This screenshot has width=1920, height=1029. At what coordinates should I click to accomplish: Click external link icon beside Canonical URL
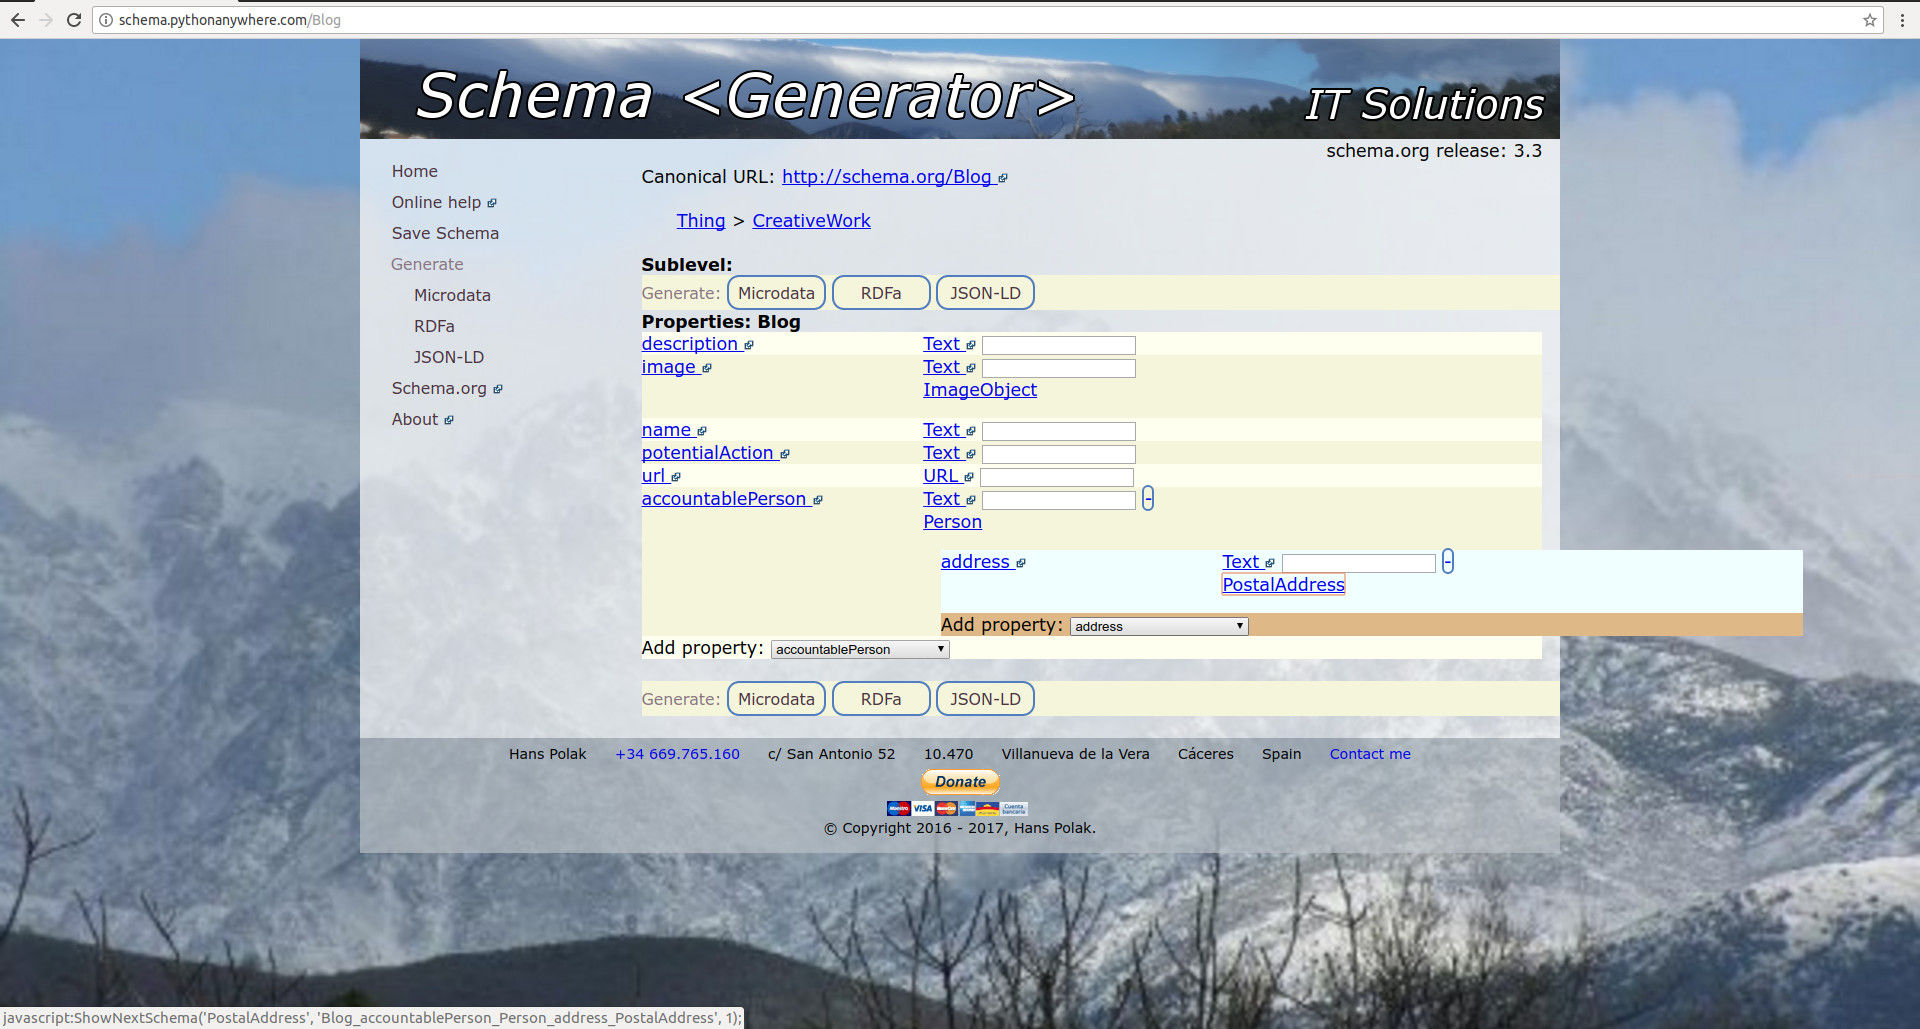(x=1003, y=178)
